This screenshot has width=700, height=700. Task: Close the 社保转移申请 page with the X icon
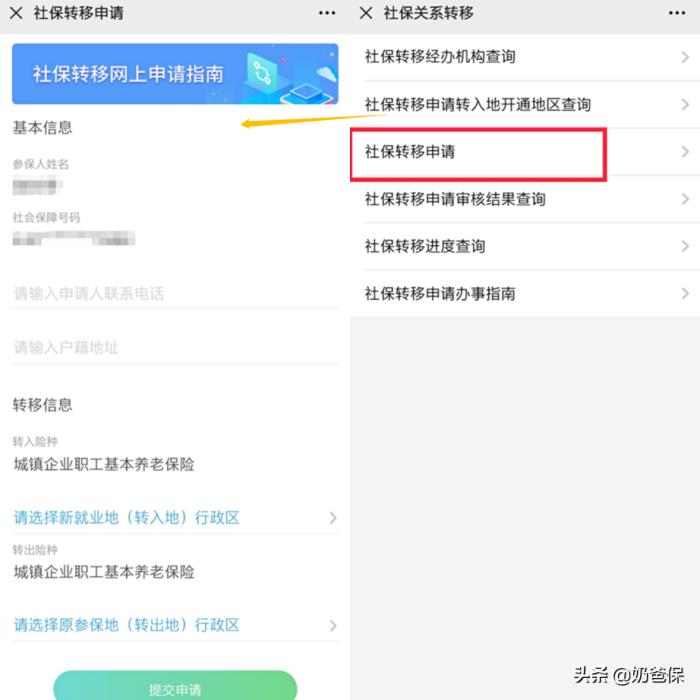click(16, 13)
